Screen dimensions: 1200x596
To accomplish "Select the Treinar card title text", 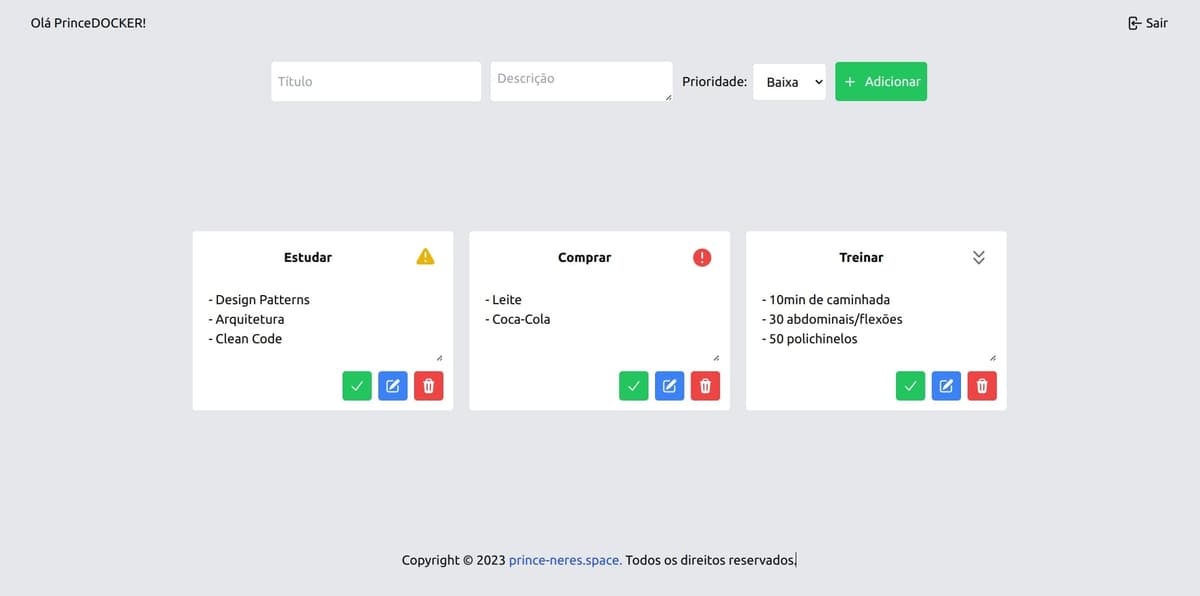I will [861, 257].
